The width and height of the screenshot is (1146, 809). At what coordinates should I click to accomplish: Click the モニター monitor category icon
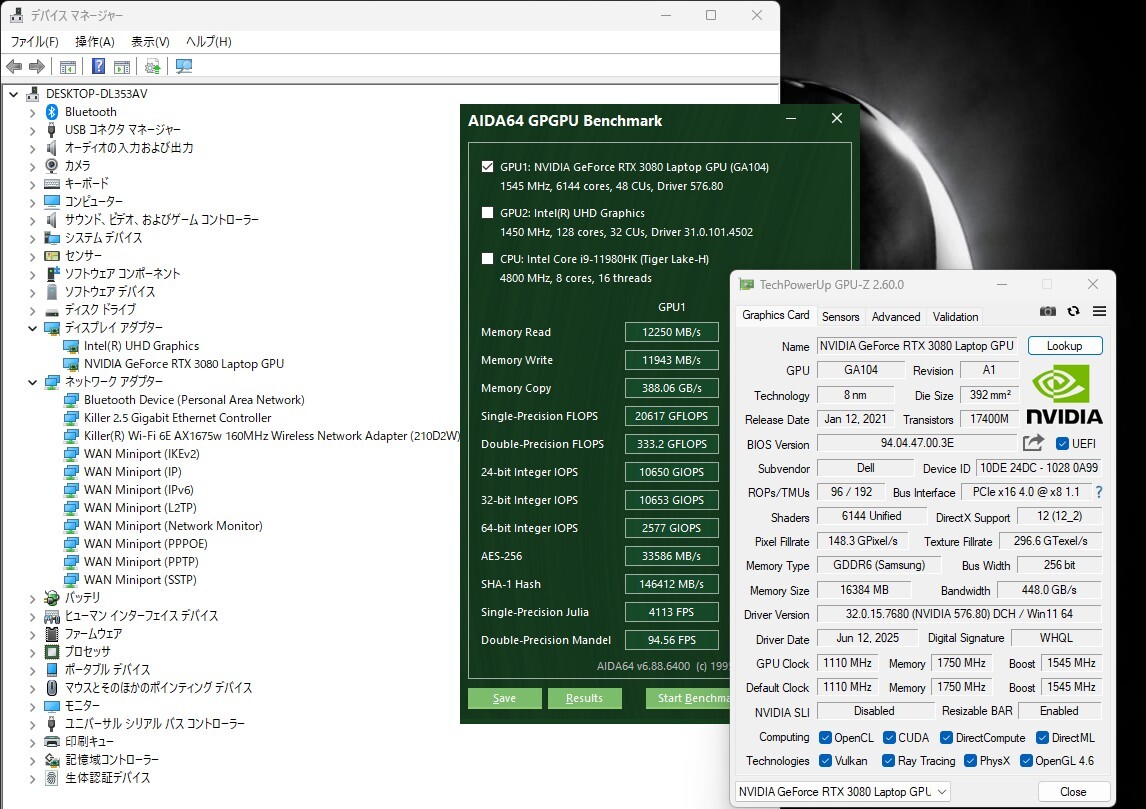[x=51, y=706]
